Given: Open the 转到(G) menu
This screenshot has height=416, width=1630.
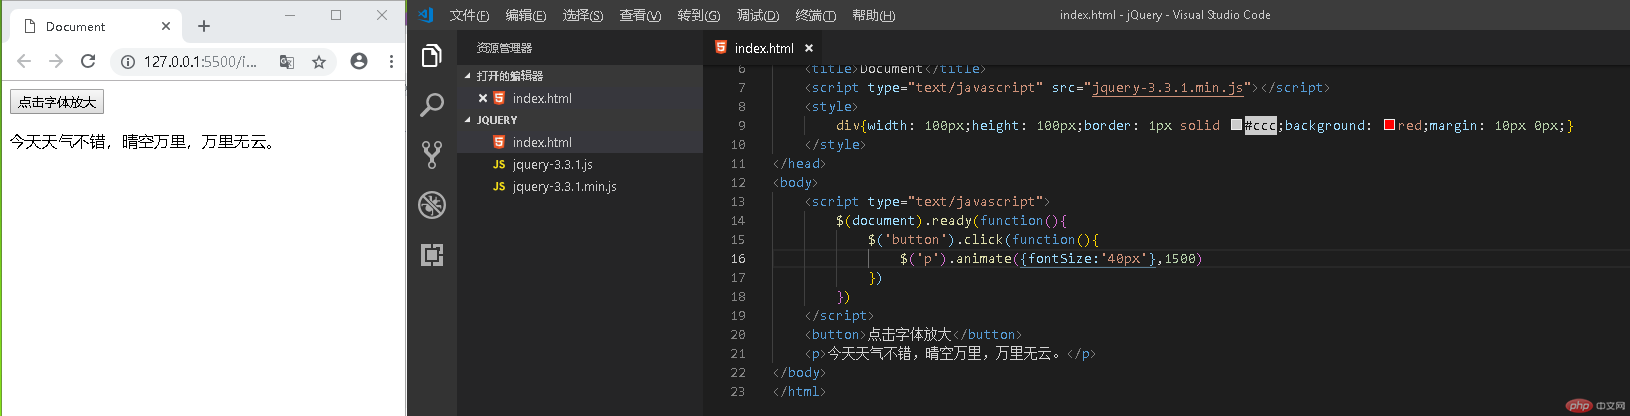Looking at the screenshot, I should tap(698, 15).
